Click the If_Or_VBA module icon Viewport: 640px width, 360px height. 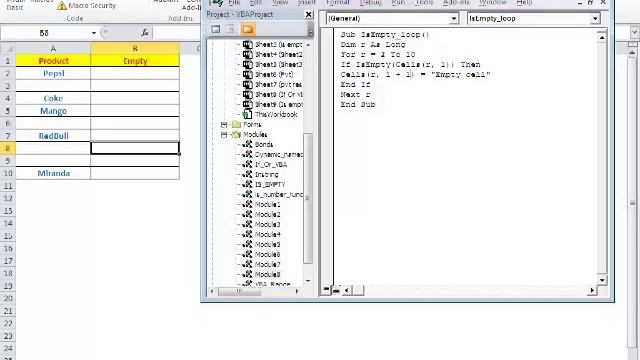click(x=247, y=164)
